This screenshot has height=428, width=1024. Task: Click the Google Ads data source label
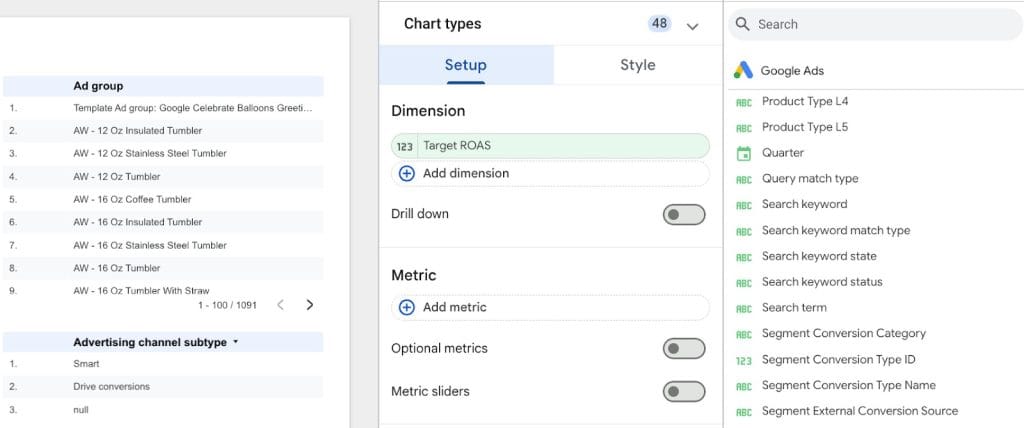[x=792, y=71]
